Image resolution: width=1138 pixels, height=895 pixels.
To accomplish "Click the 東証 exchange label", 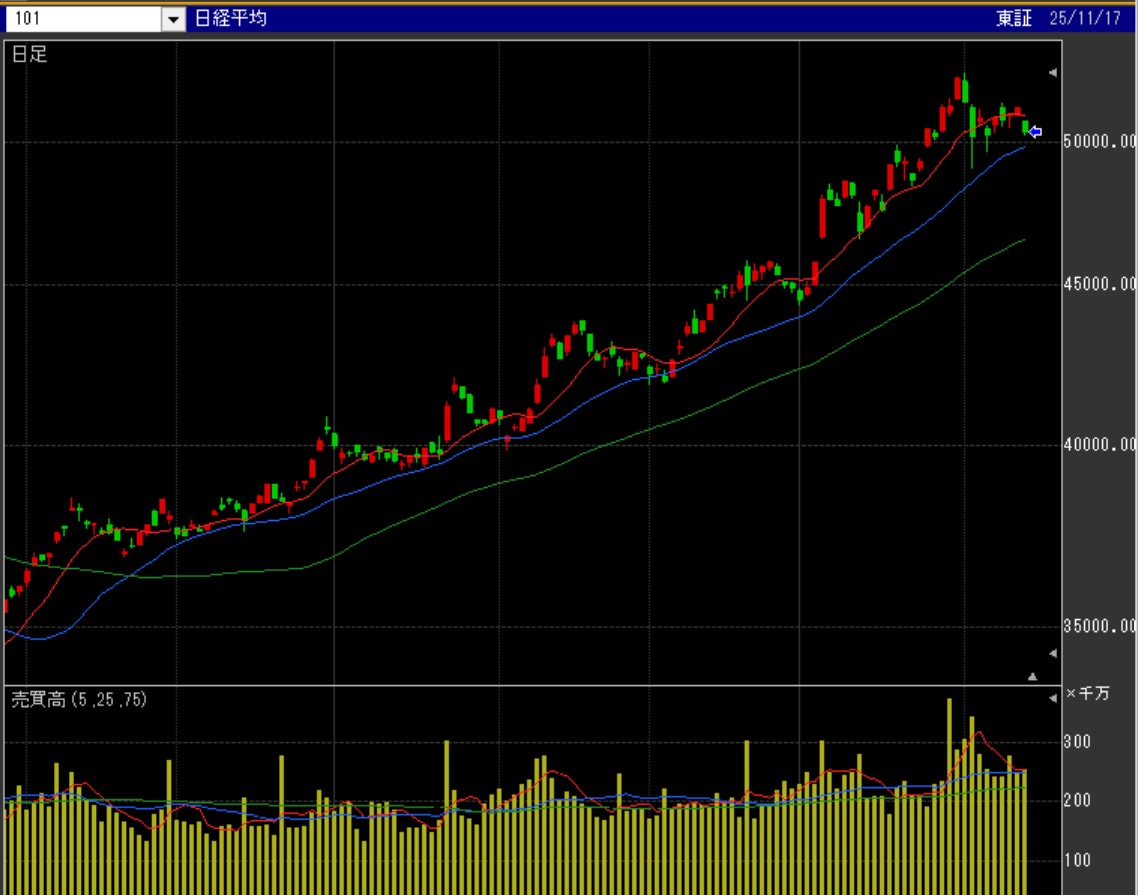I will click(x=1013, y=19).
